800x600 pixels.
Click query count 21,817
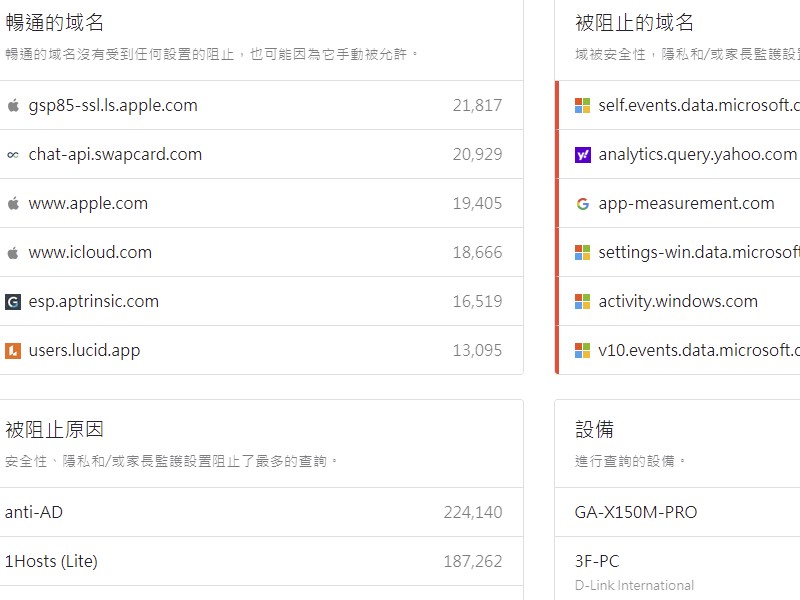coord(477,106)
